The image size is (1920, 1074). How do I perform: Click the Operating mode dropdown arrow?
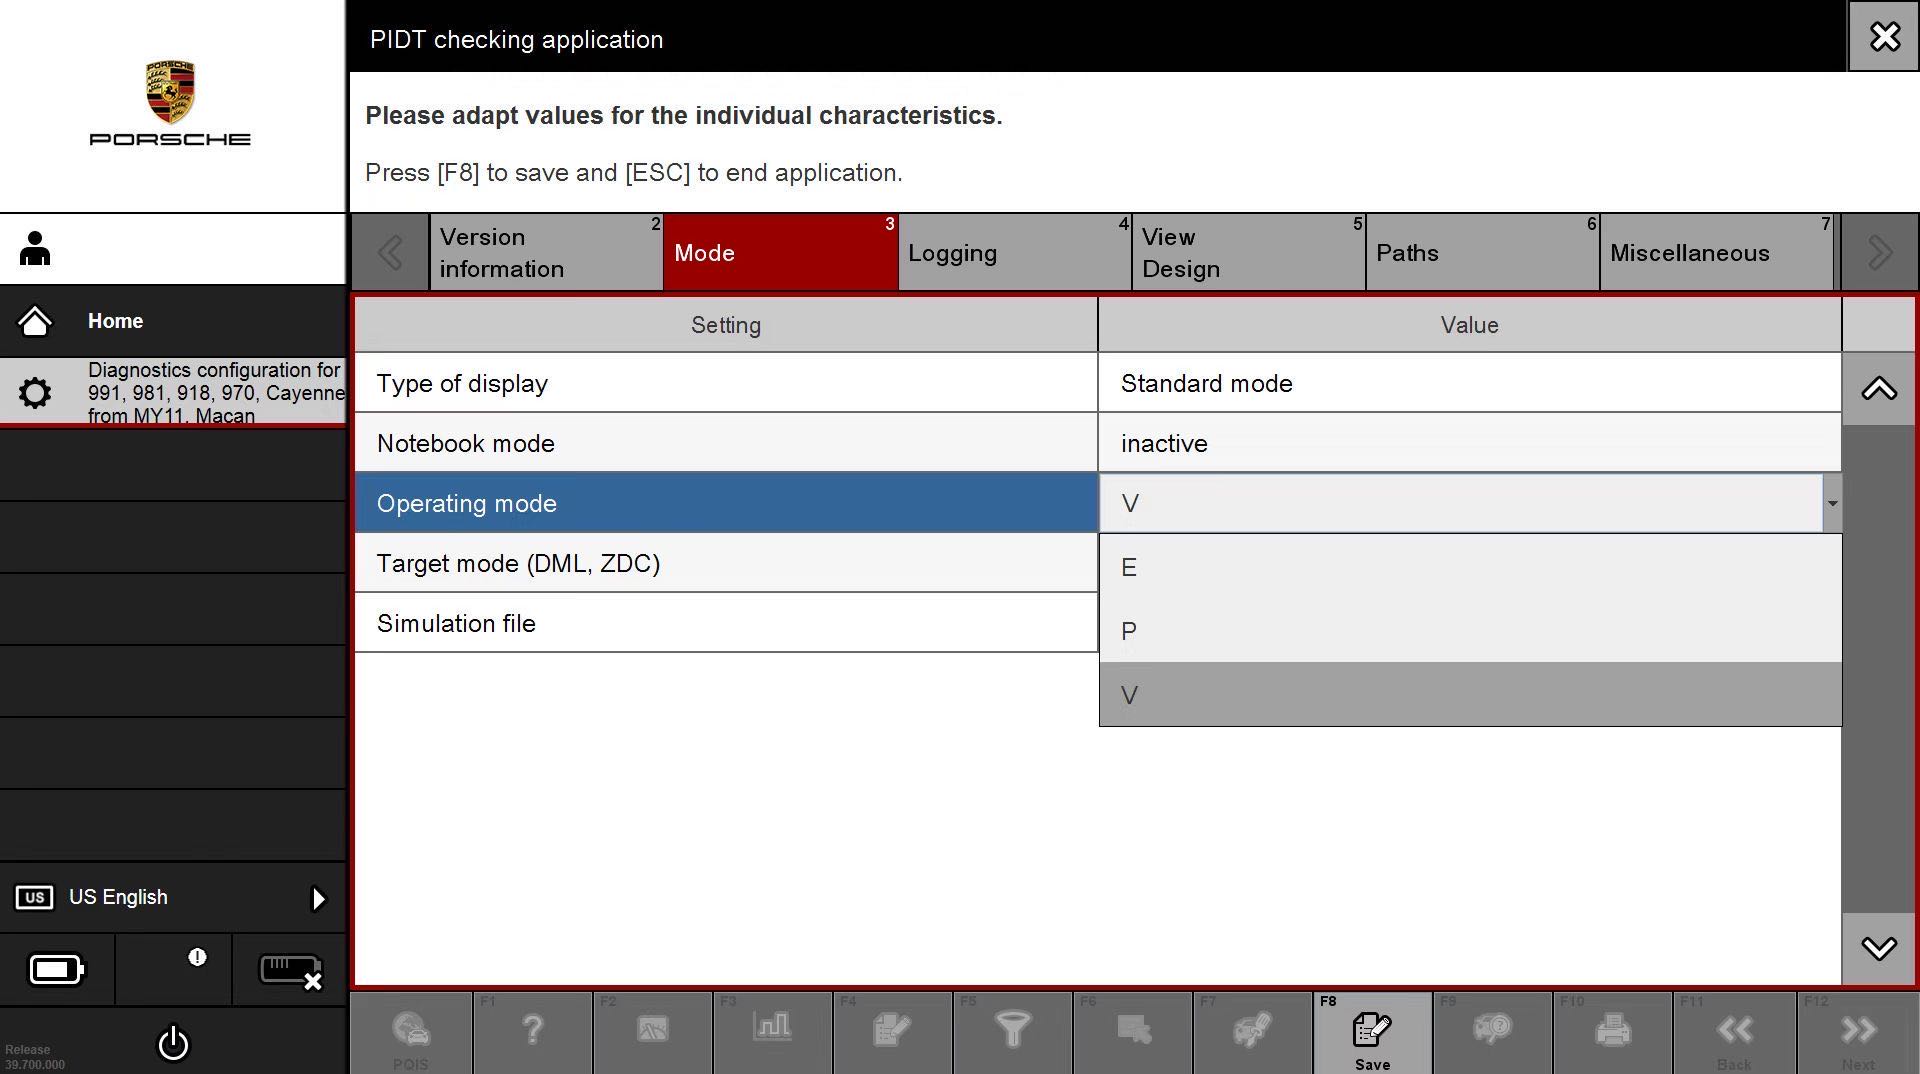click(1832, 503)
